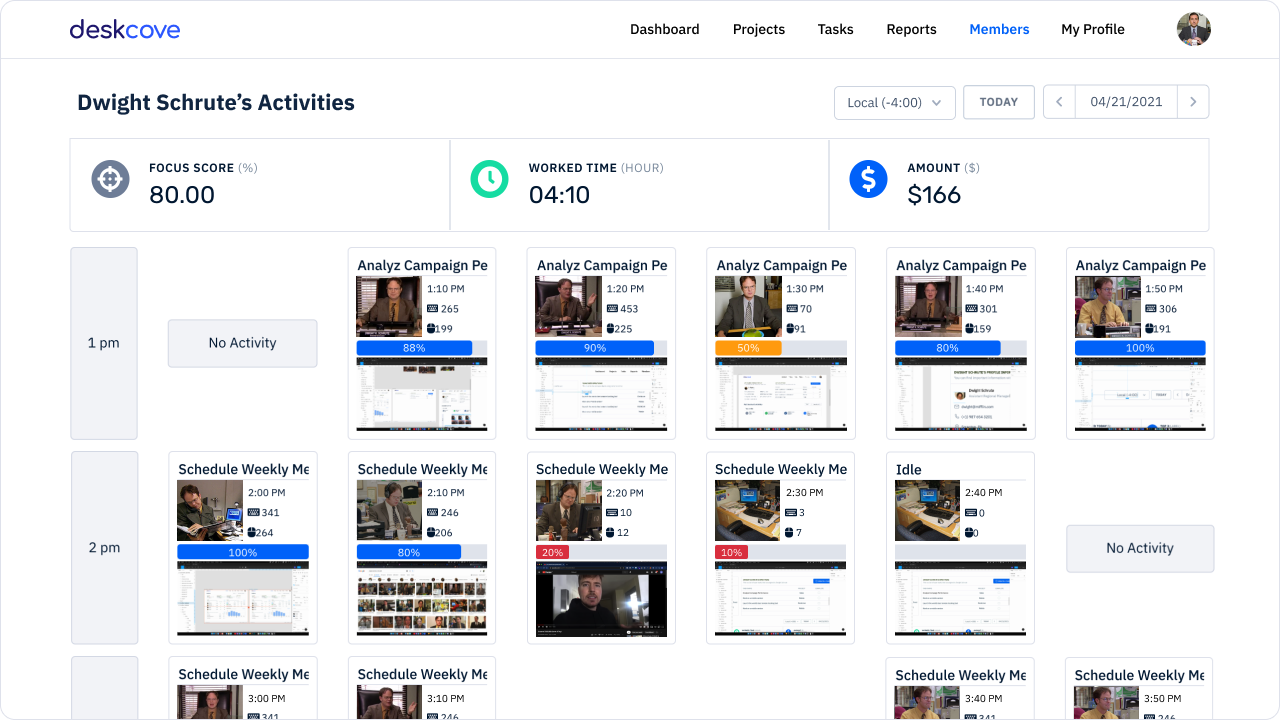Viewport: 1280px width, 720px height.
Task: Open the 2:10 PM desktop screenshot thumbnail
Action: [x=422, y=599]
